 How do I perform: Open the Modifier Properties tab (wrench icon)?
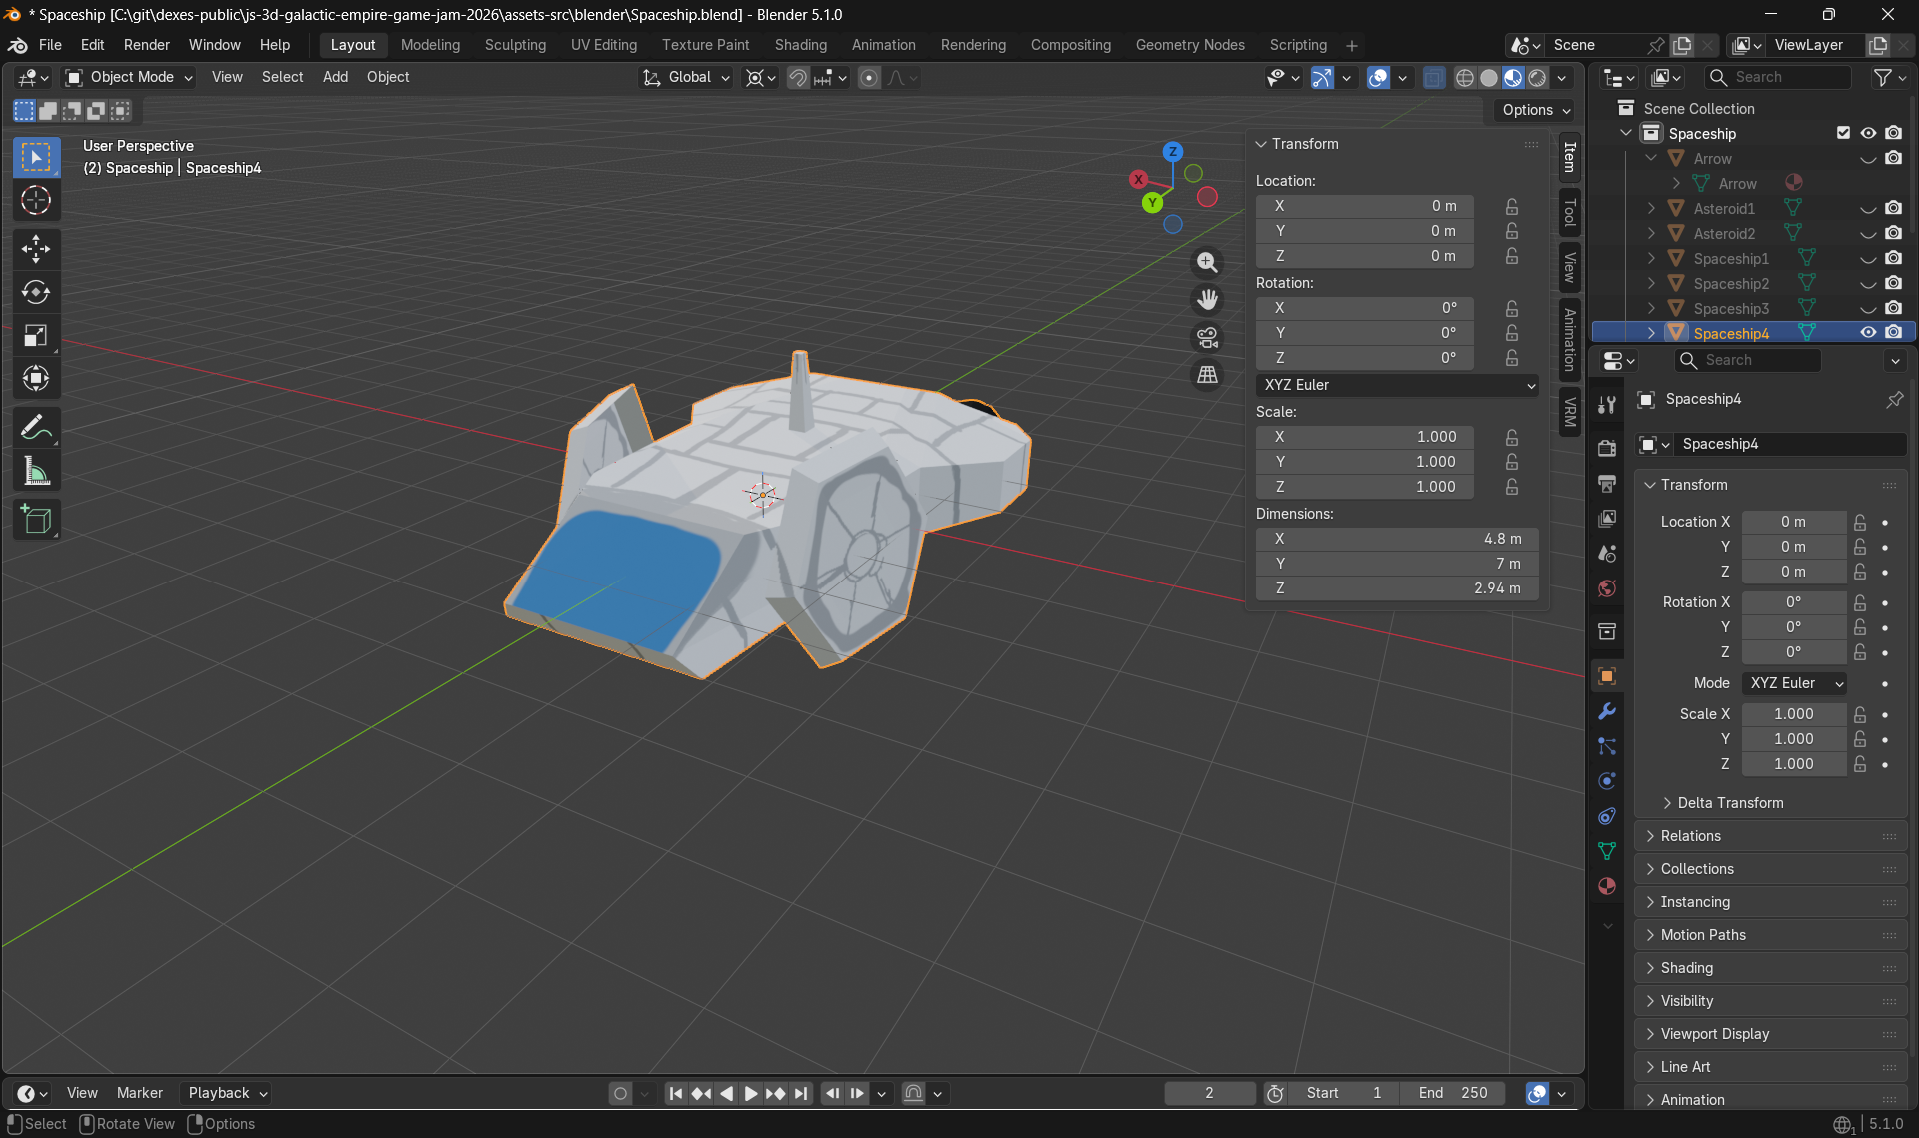tap(1607, 711)
